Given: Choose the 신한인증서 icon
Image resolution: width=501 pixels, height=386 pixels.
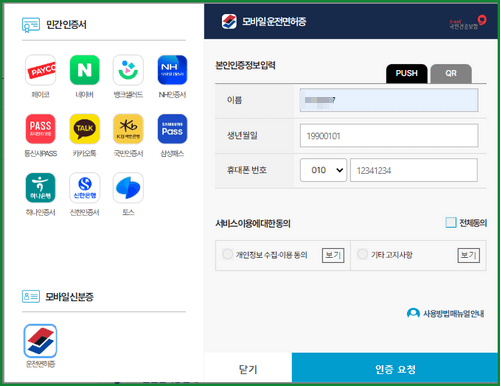Looking at the screenshot, I should [x=84, y=188].
